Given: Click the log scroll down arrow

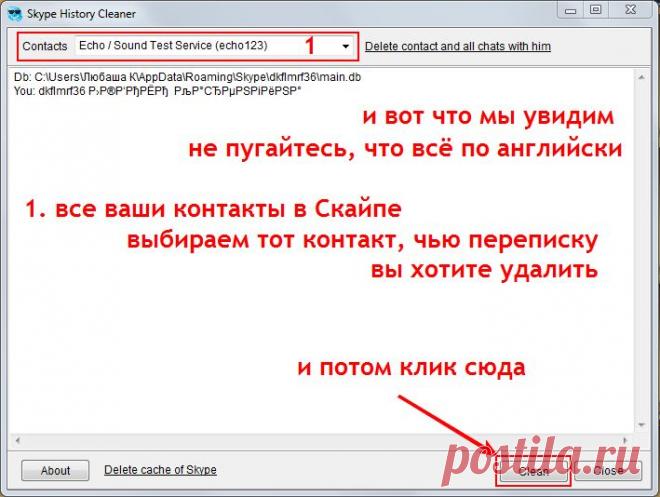Looking at the screenshot, I should click(641, 425).
